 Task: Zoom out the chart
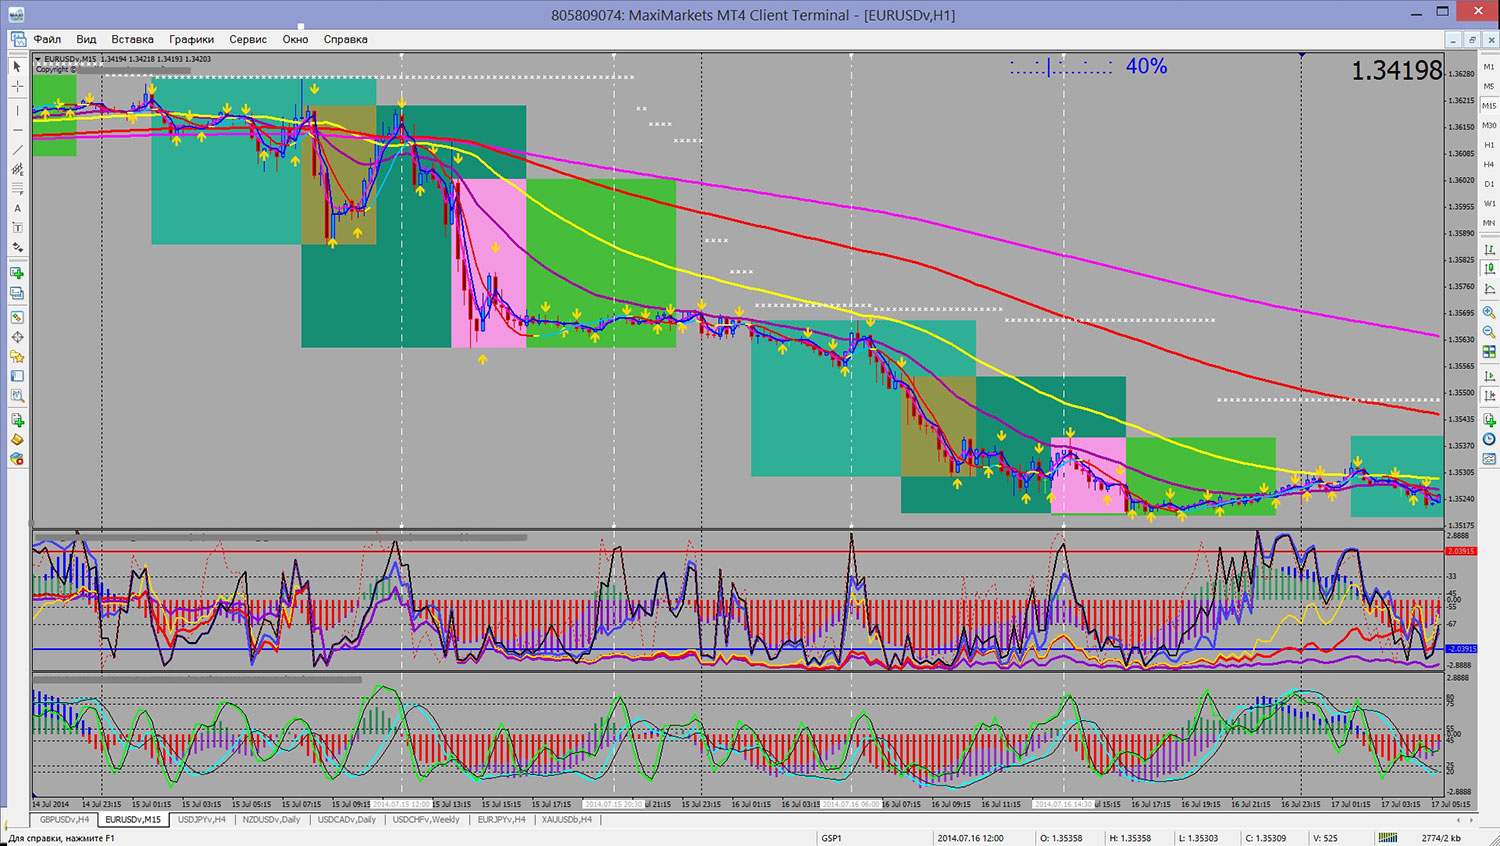(1489, 332)
